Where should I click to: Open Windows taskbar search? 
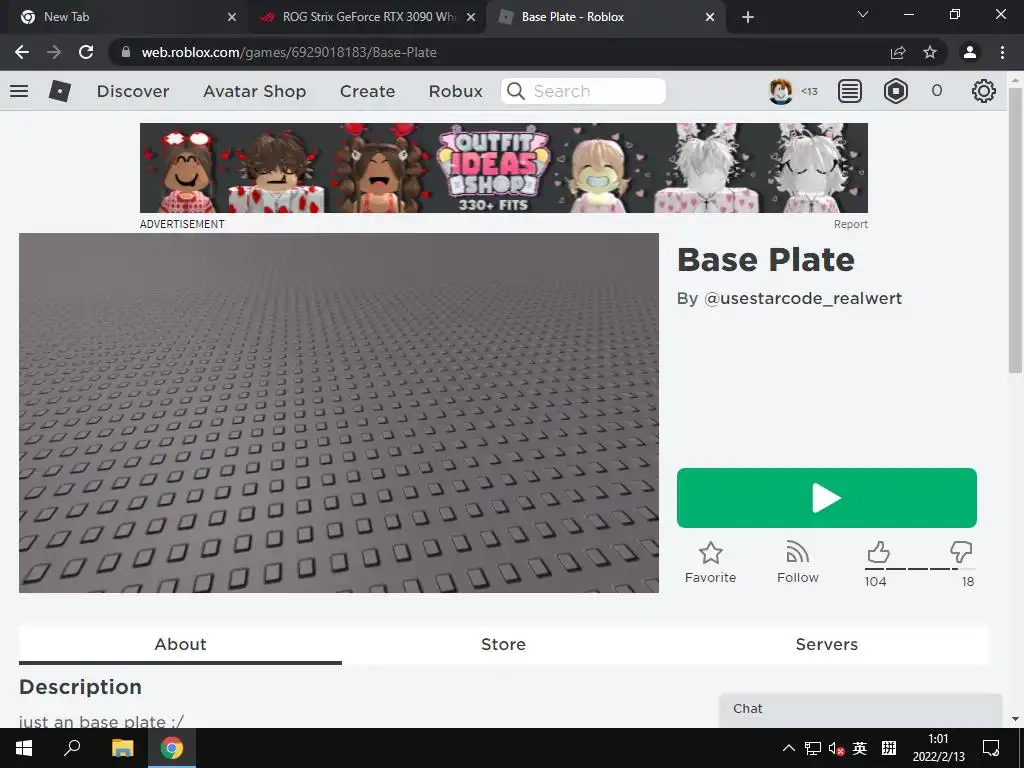72,748
